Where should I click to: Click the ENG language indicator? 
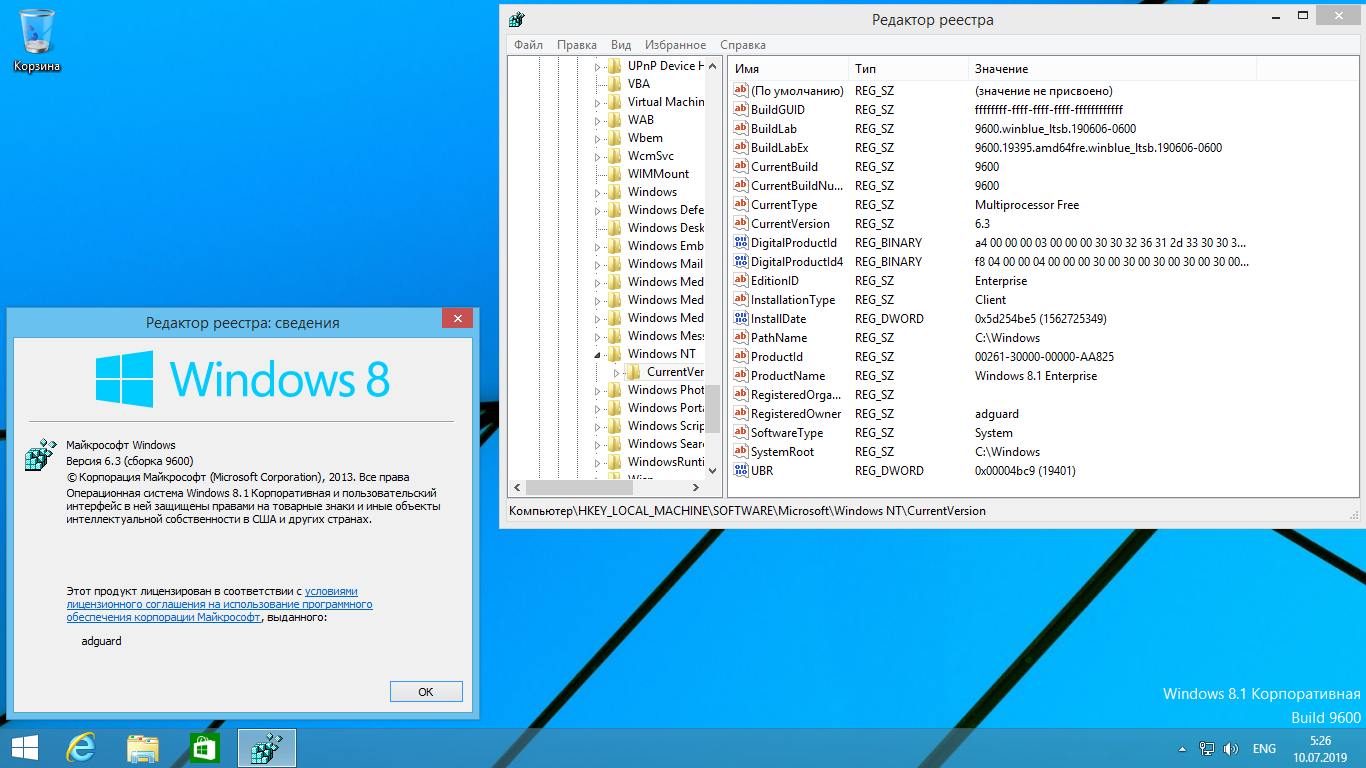[x=1263, y=749]
